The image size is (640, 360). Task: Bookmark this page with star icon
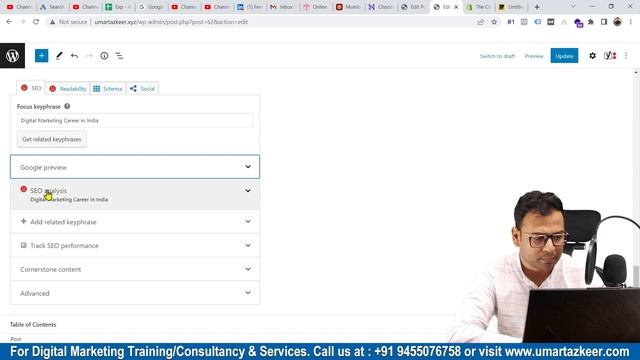pos(494,22)
